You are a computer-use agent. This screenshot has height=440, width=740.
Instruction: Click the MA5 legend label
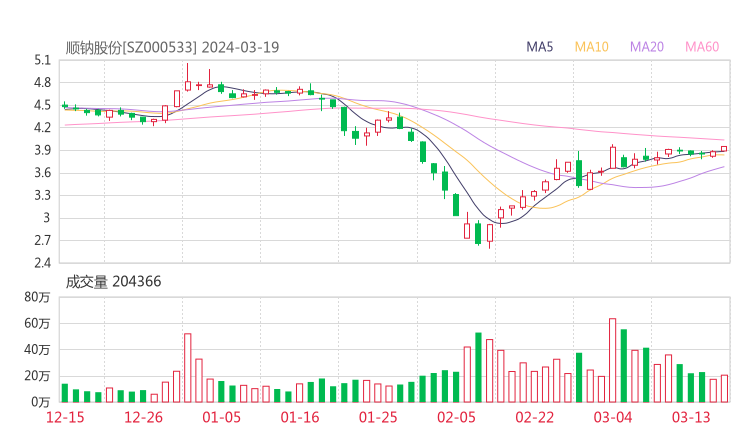(539, 47)
